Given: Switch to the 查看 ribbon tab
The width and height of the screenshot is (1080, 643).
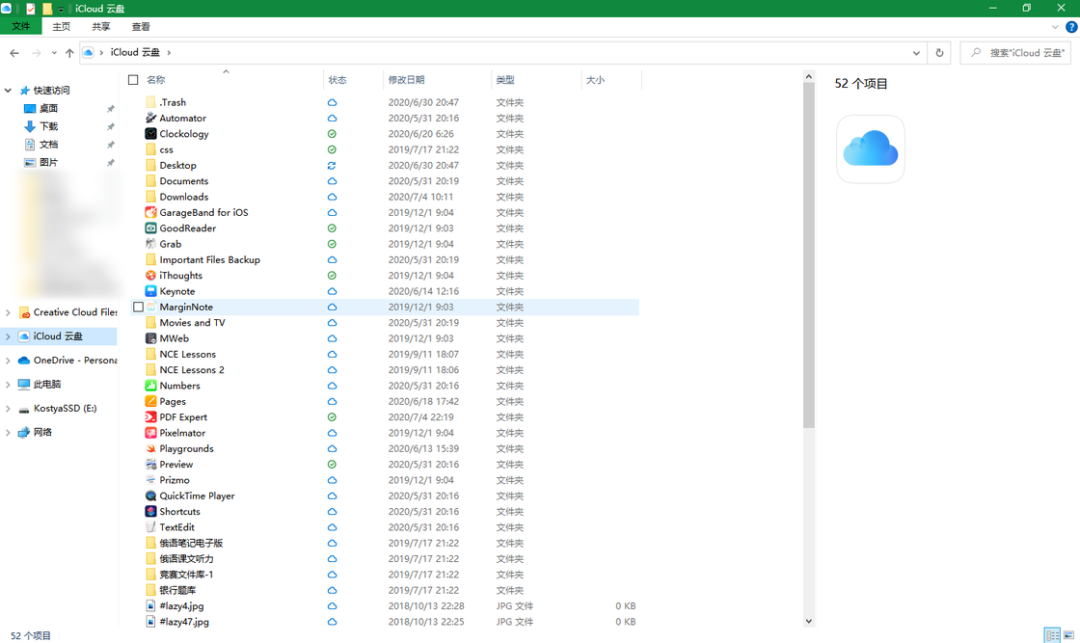Looking at the screenshot, I should point(141,27).
